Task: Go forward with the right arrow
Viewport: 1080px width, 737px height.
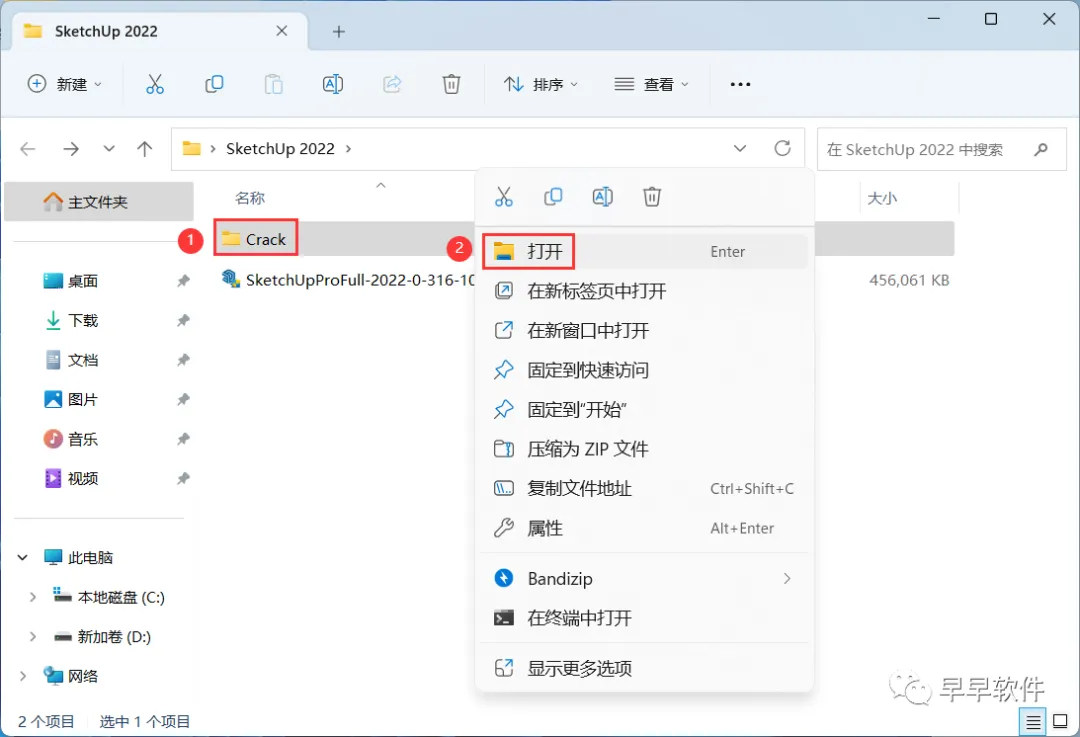Action: pyautogui.click(x=71, y=149)
